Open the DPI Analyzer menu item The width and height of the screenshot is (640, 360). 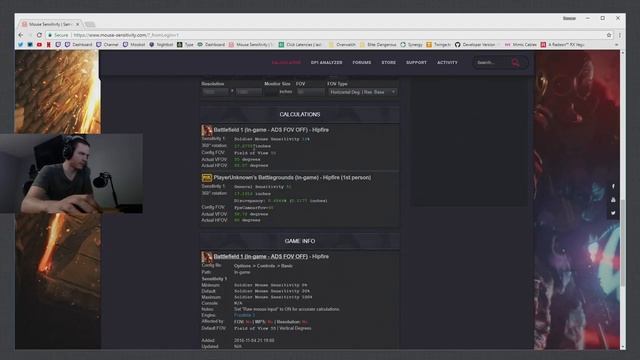(327, 62)
